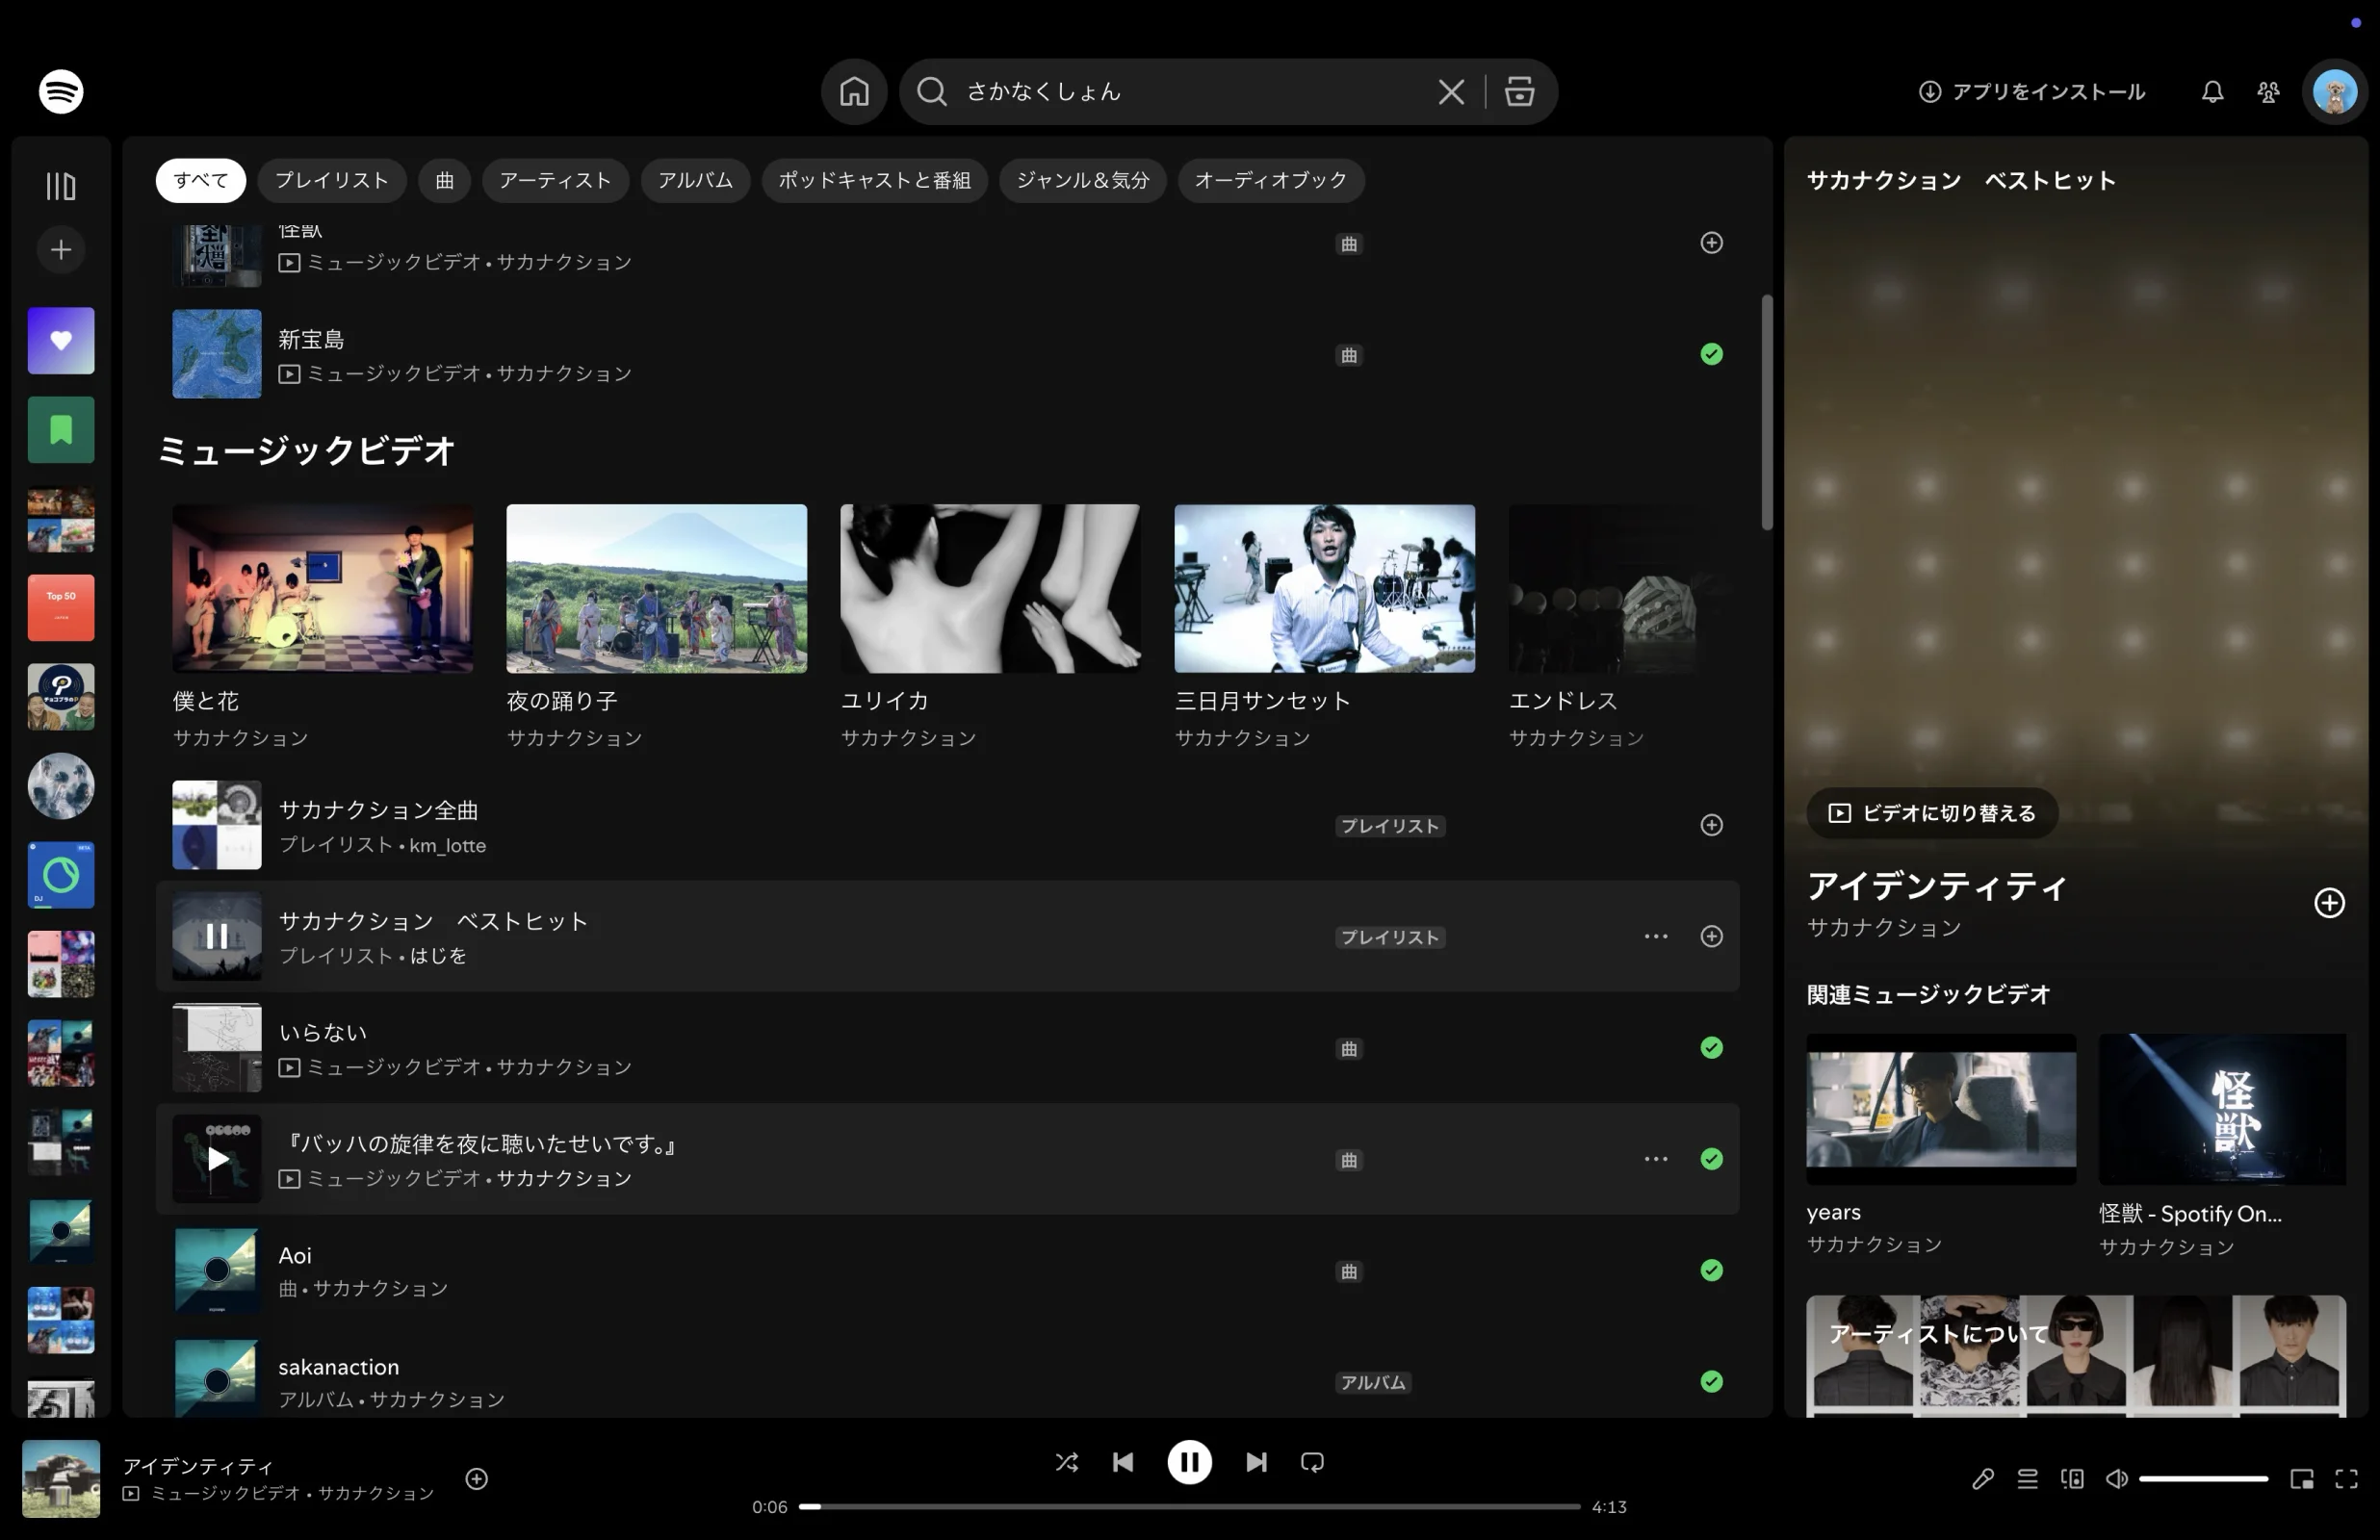2380x1540 pixels.
Task: Mute volume speaker icon
Action: point(2116,1478)
